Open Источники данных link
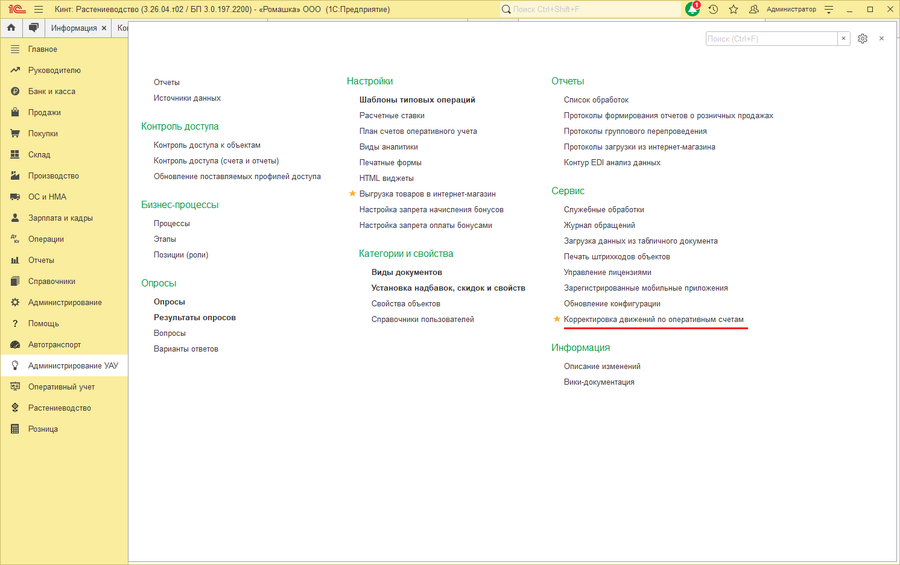The width and height of the screenshot is (900, 565). pyautogui.click(x=187, y=98)
